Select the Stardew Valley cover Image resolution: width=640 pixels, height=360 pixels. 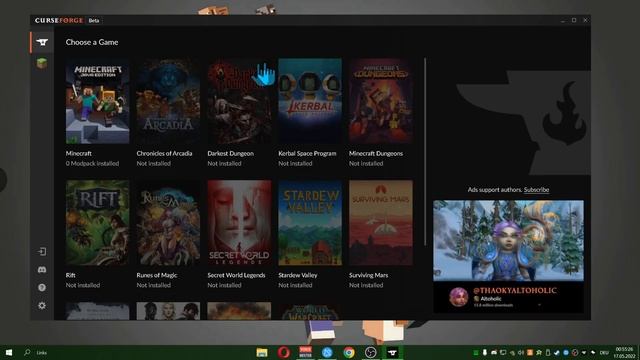pos(310,223)
